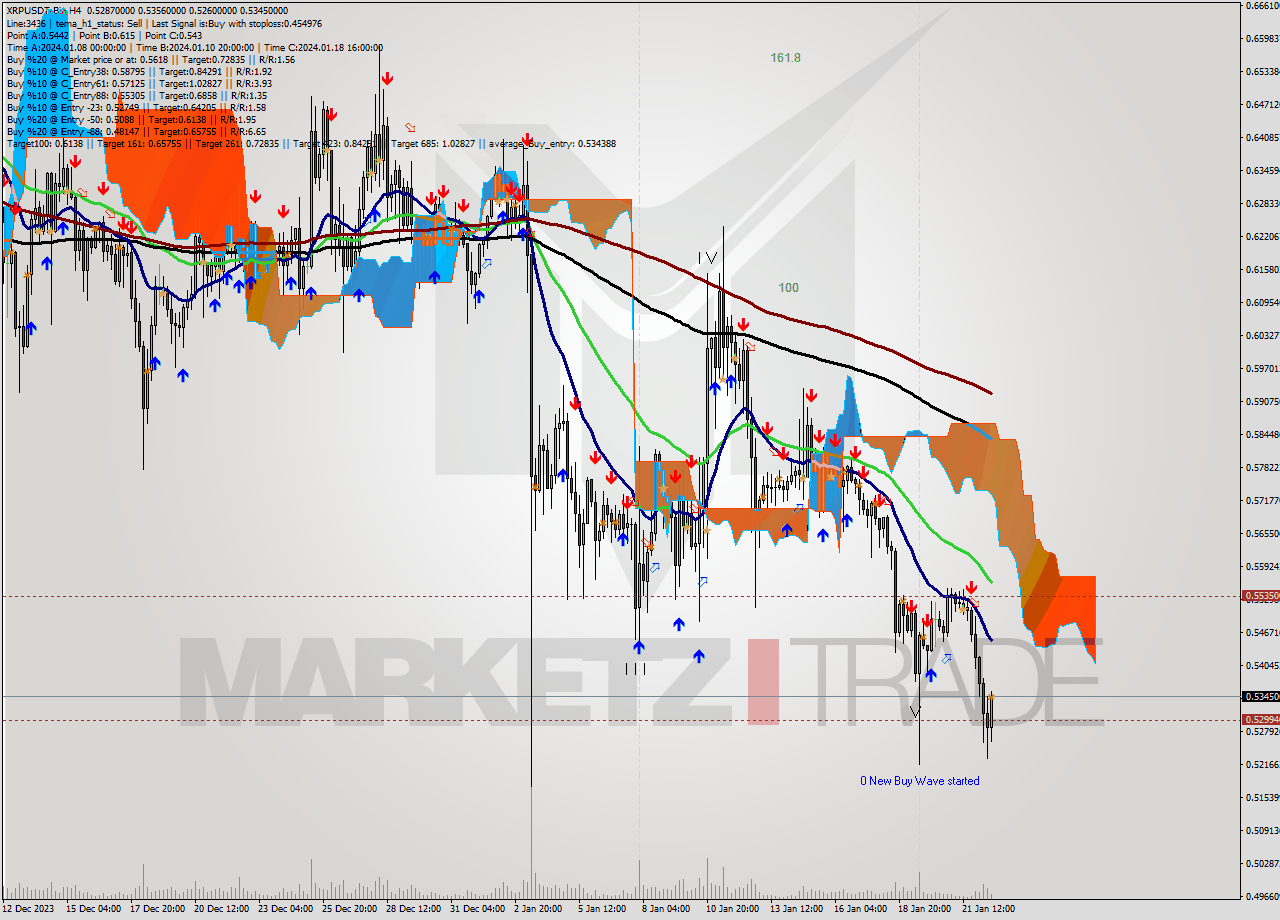The width and height of the screenshot is (1280, 920).
Task: Click the 0.54671 price axis label
Action: point(1261,632)
